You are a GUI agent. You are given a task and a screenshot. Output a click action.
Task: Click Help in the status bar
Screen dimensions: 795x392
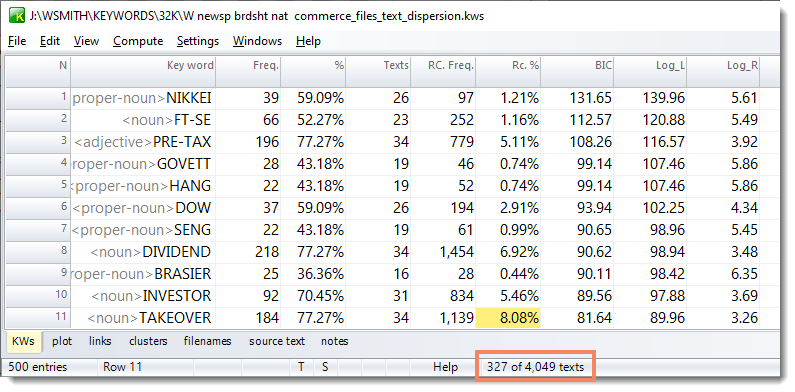click(445, 367)
